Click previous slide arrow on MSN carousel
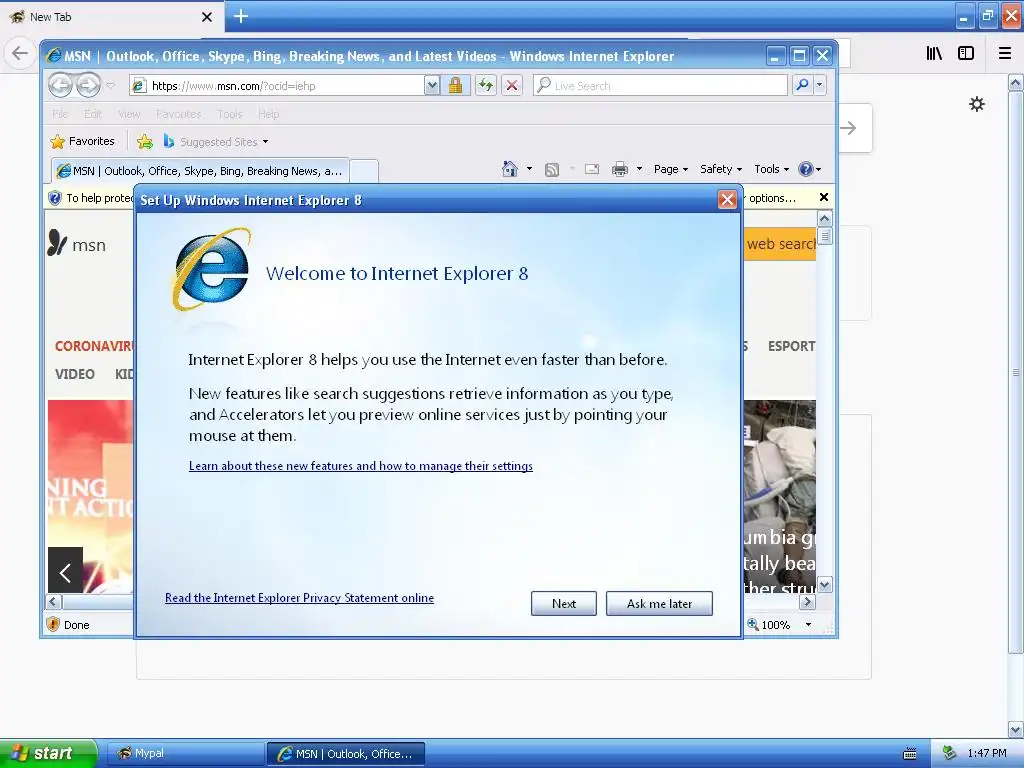 tap(65, 570)
